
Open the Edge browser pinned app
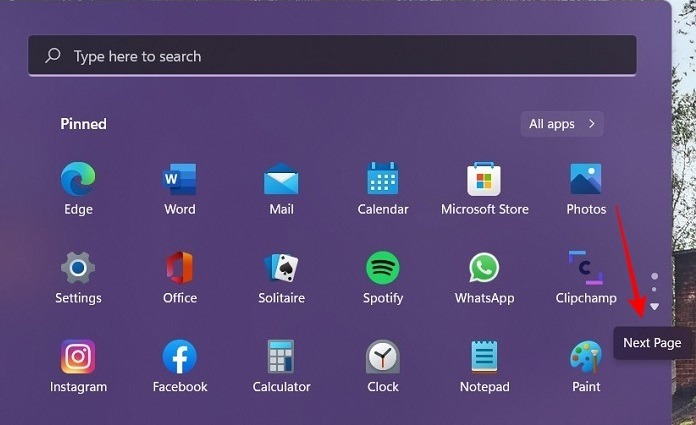[78, 179]
